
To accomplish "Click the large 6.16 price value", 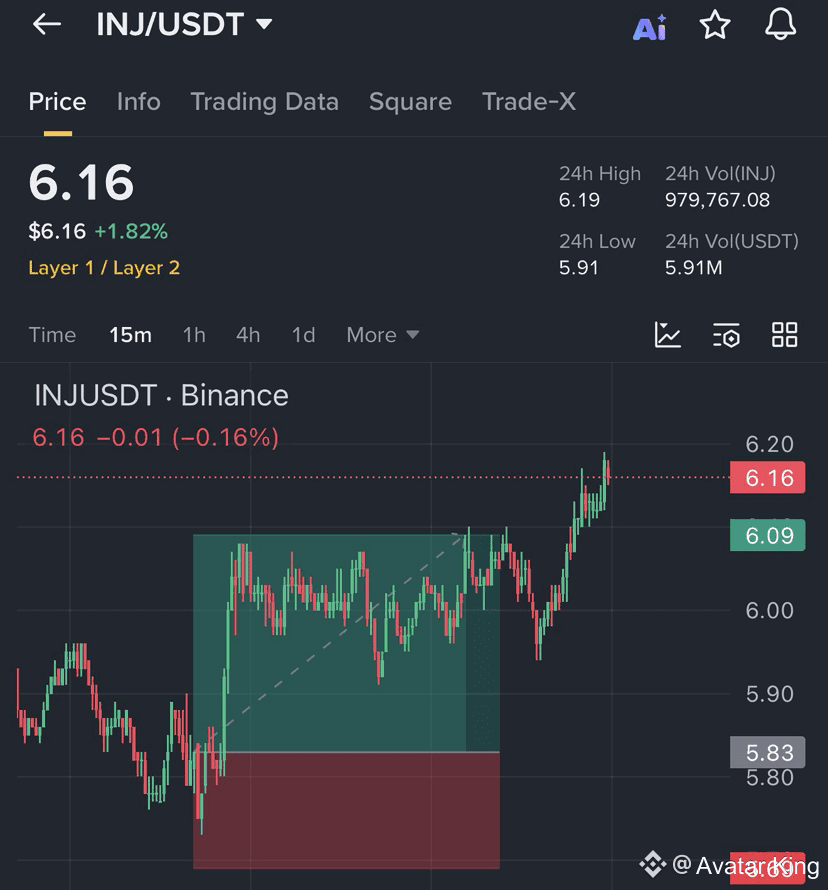I will click(x=82, y=183).
